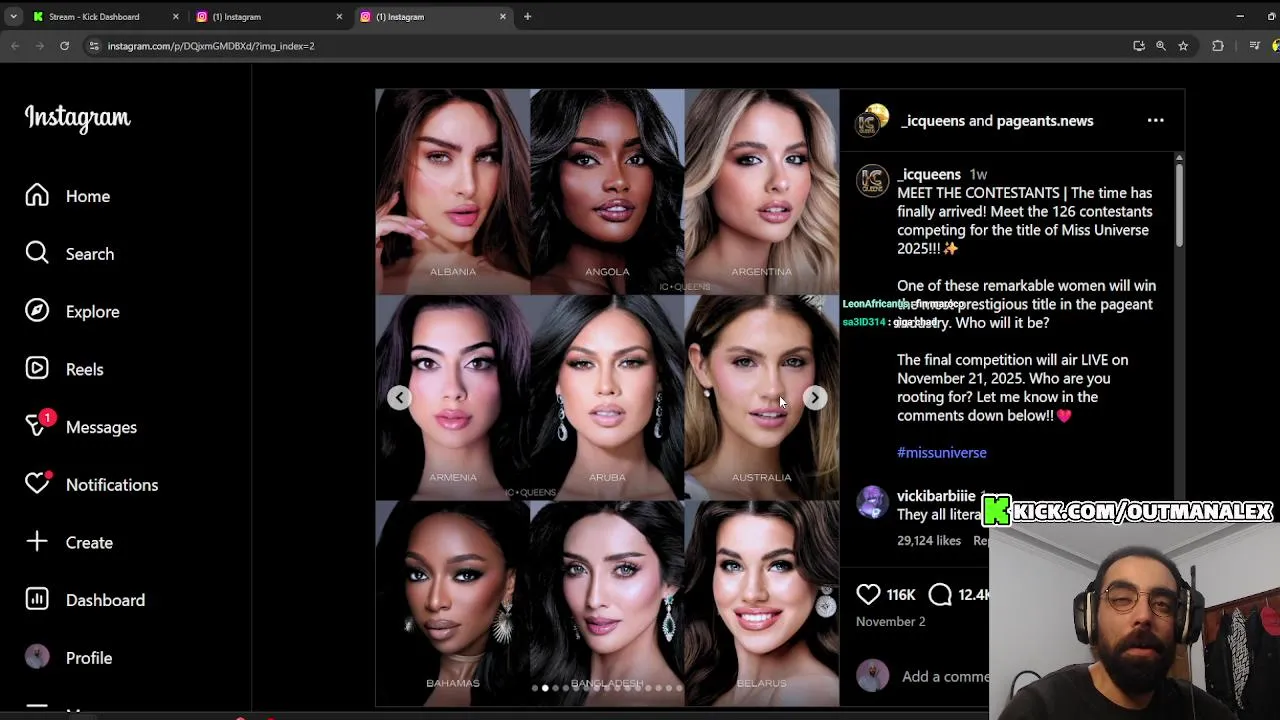This screenshot has width=1280, height=720.
Task: Reload the page in the browser
Action: [64, 46]
